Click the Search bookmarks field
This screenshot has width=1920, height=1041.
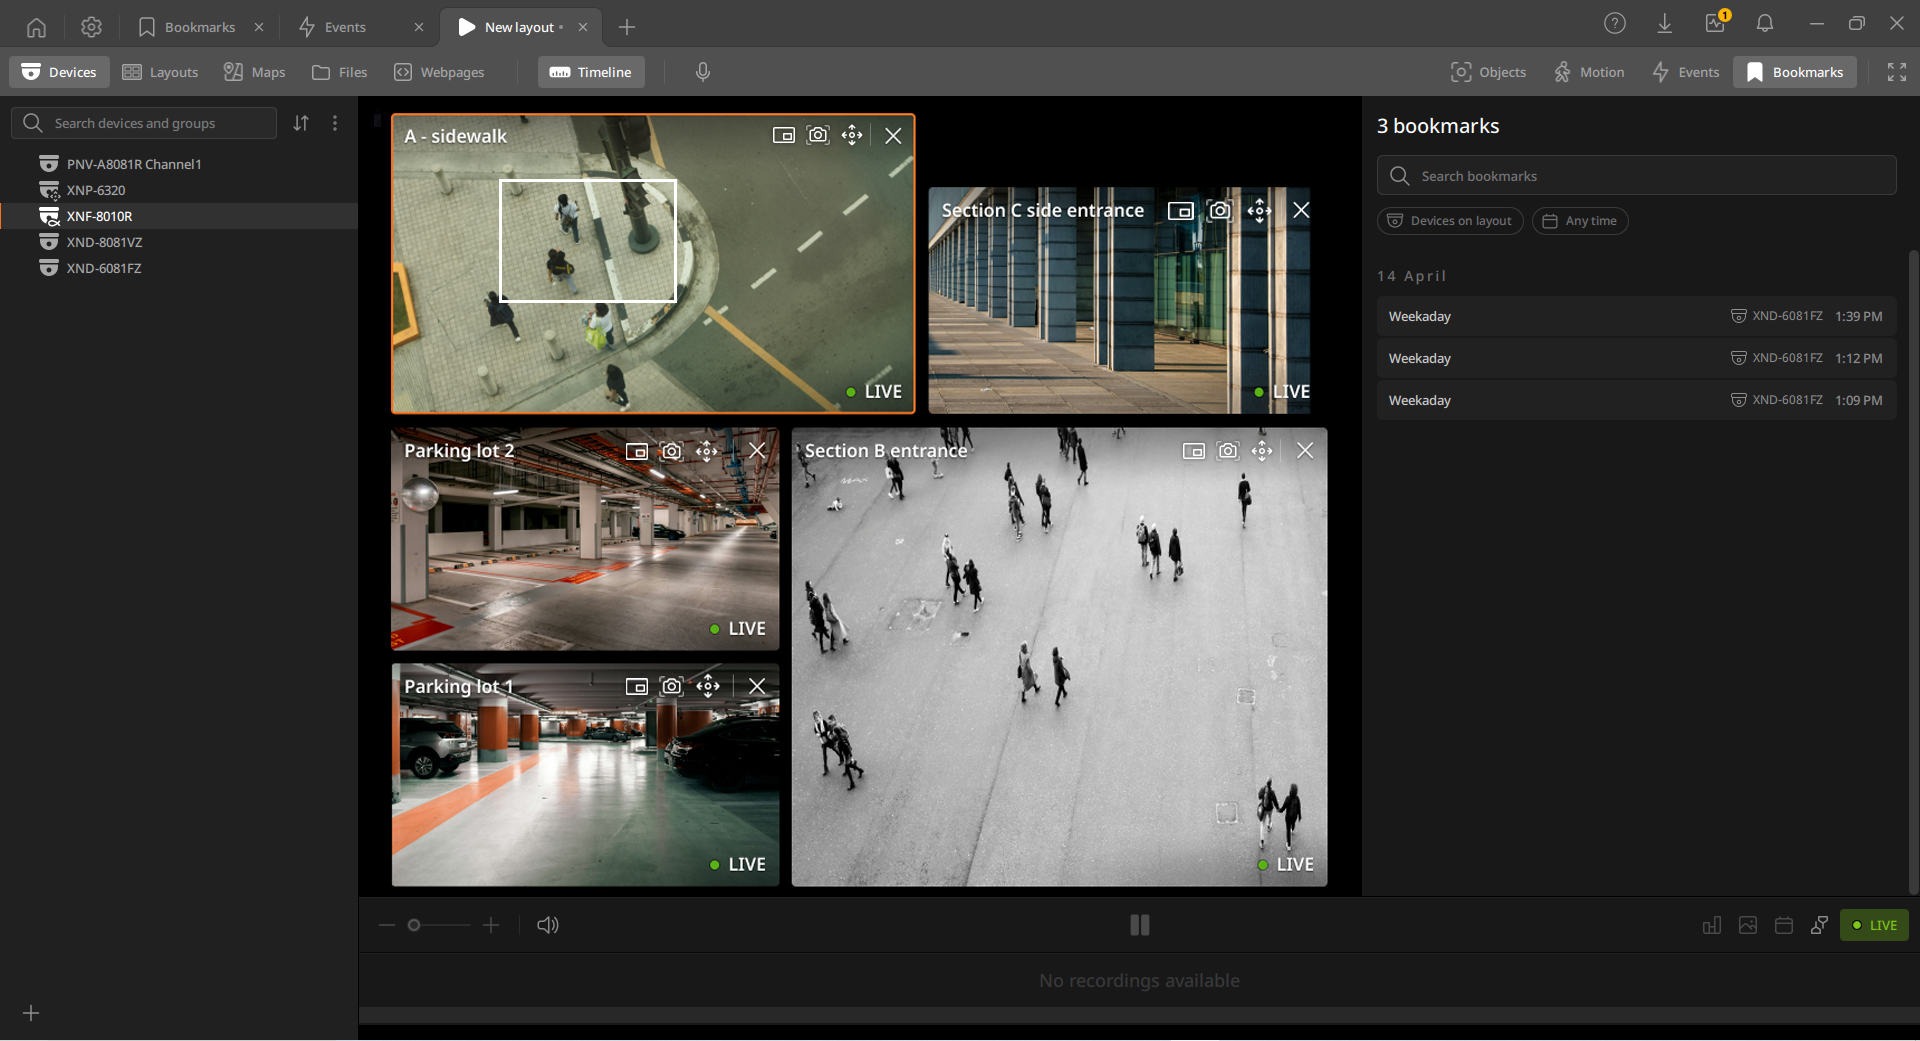[x=1636, y=176]
